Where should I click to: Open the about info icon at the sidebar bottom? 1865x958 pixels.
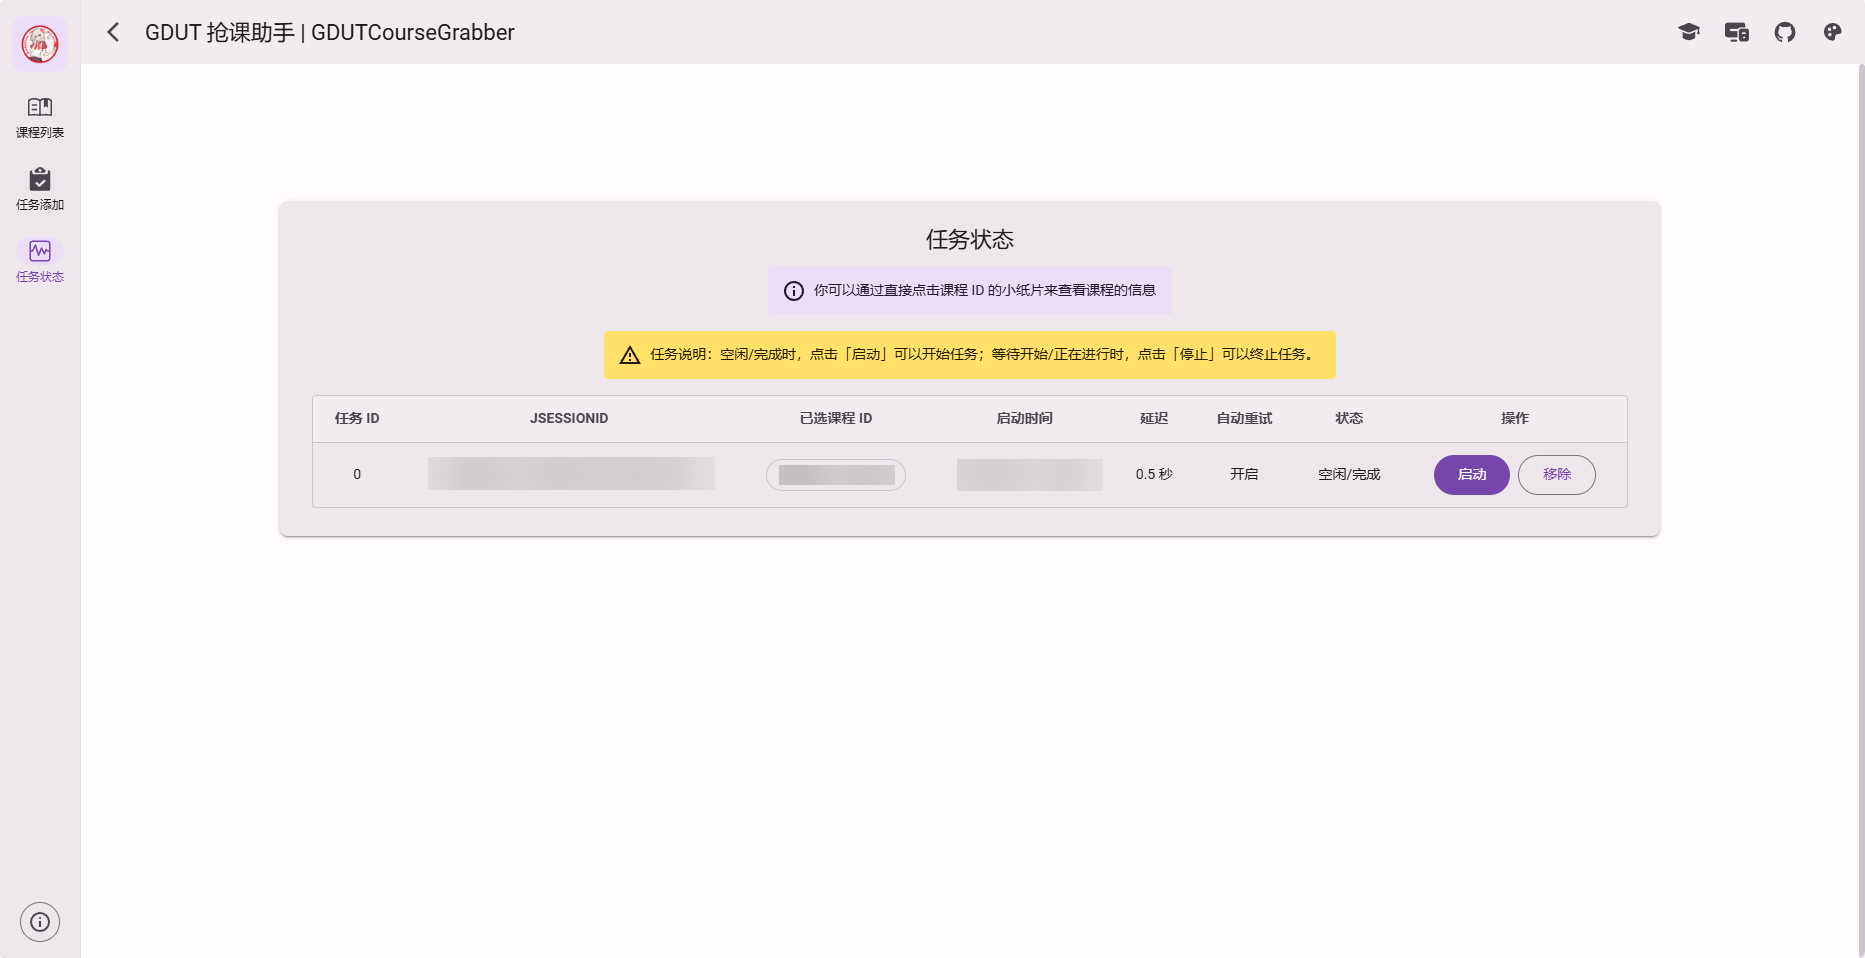coord(40,922)
